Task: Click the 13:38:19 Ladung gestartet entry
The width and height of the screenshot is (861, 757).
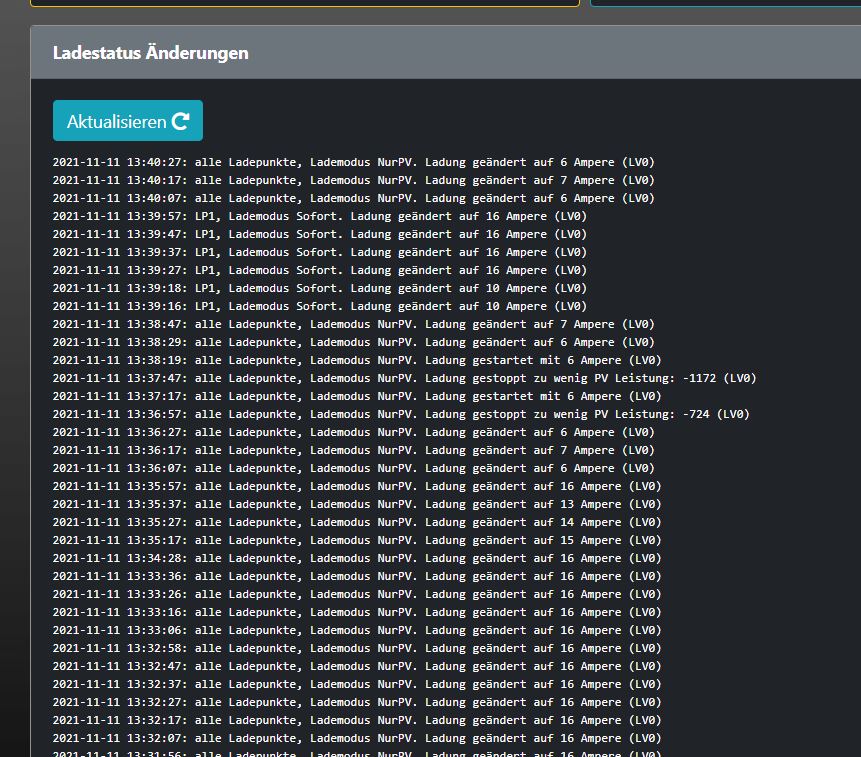Action: pos(356,360)
